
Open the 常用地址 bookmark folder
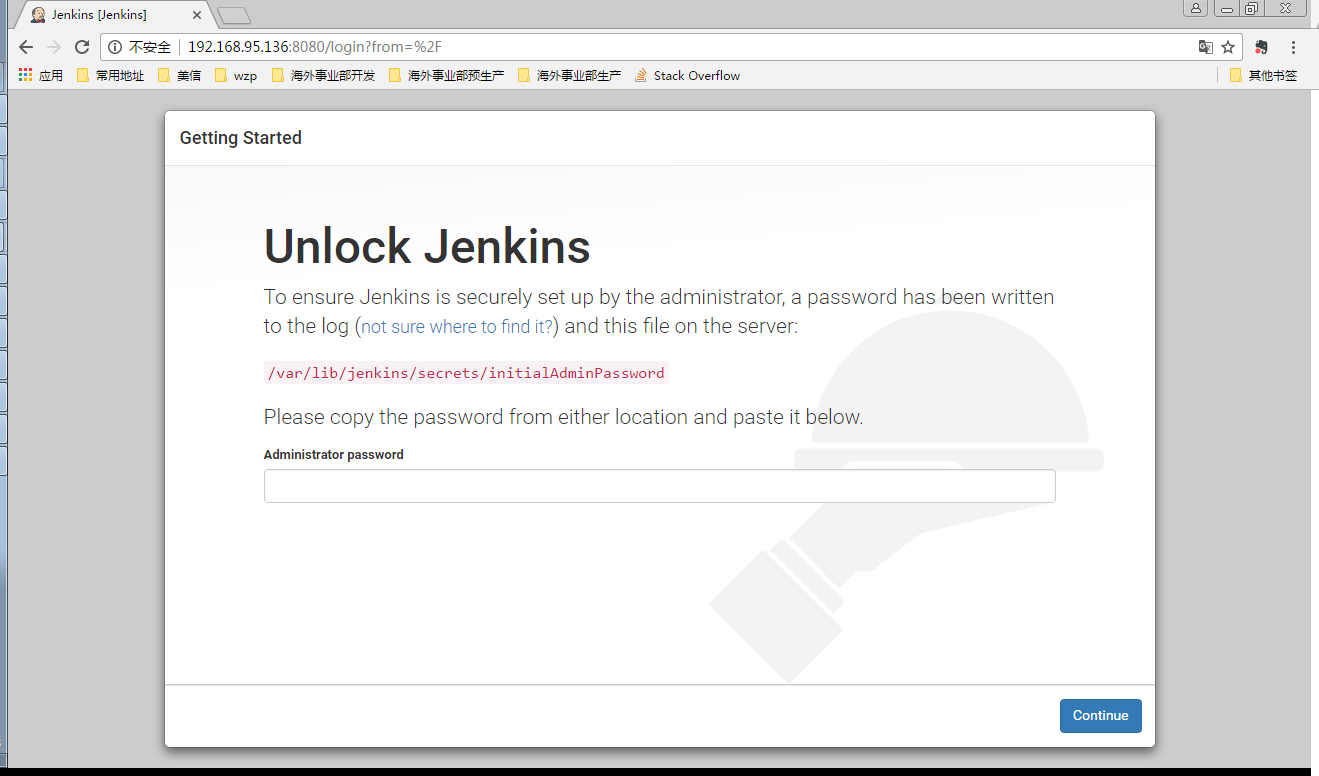click(x=110, y=75)
